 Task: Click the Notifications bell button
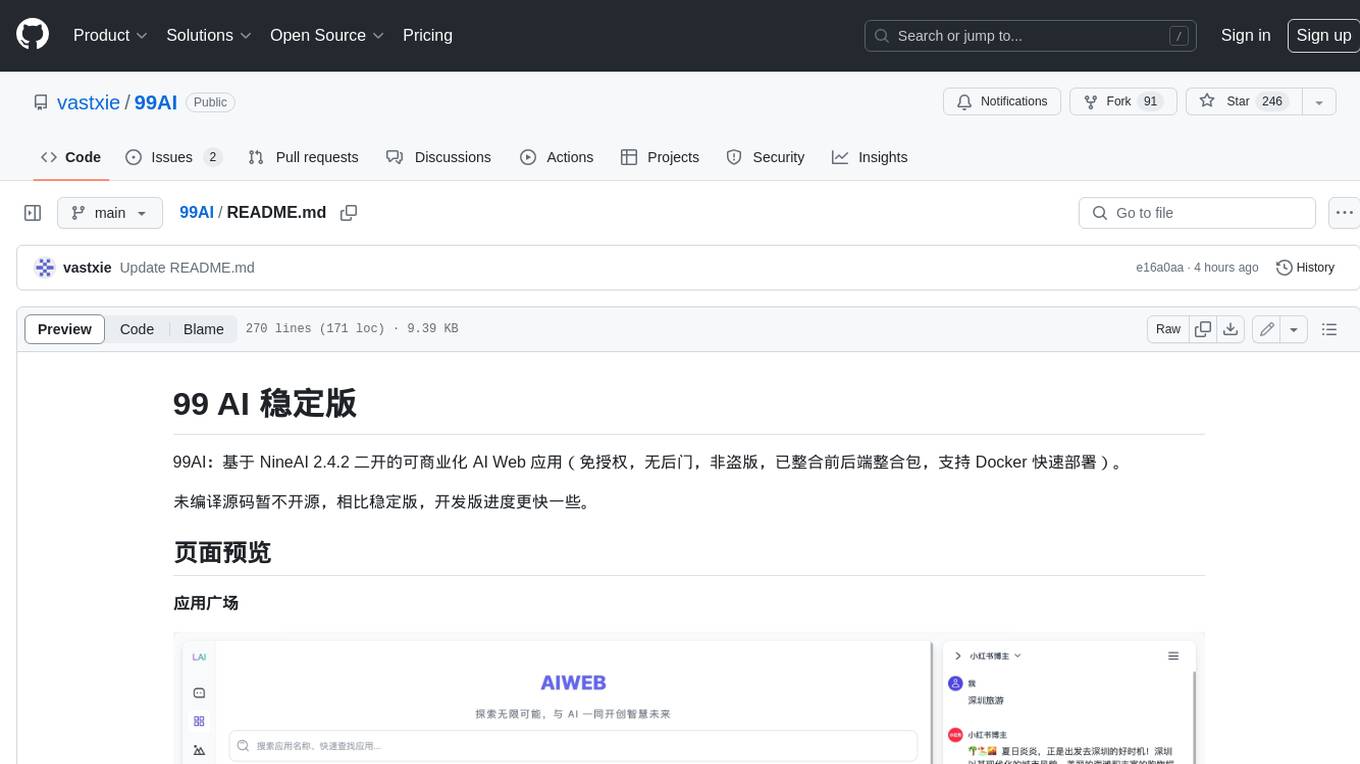coord(1002,102)
